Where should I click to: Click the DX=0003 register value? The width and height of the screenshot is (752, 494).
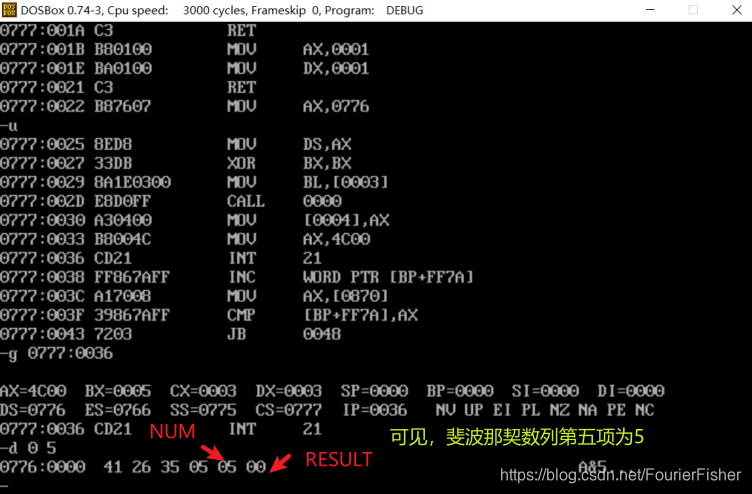coord(289,391)
